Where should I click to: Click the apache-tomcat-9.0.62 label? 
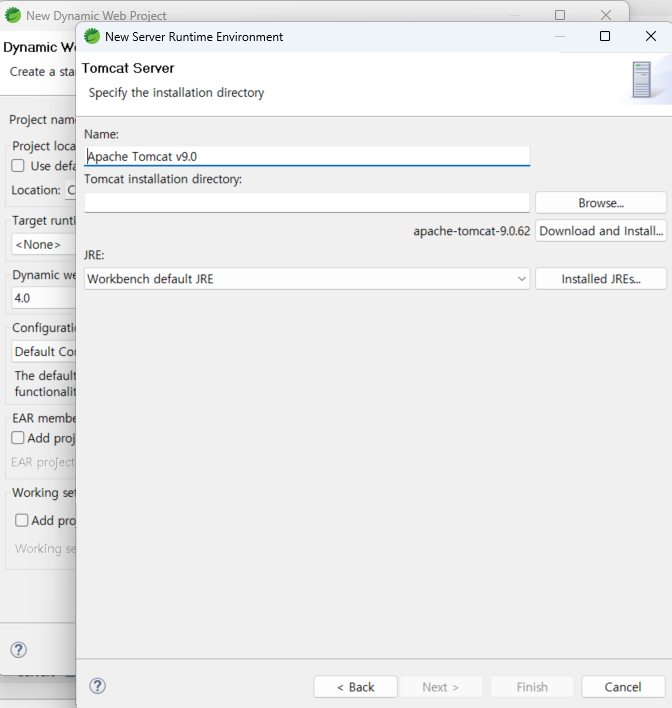tap(471, 231)
